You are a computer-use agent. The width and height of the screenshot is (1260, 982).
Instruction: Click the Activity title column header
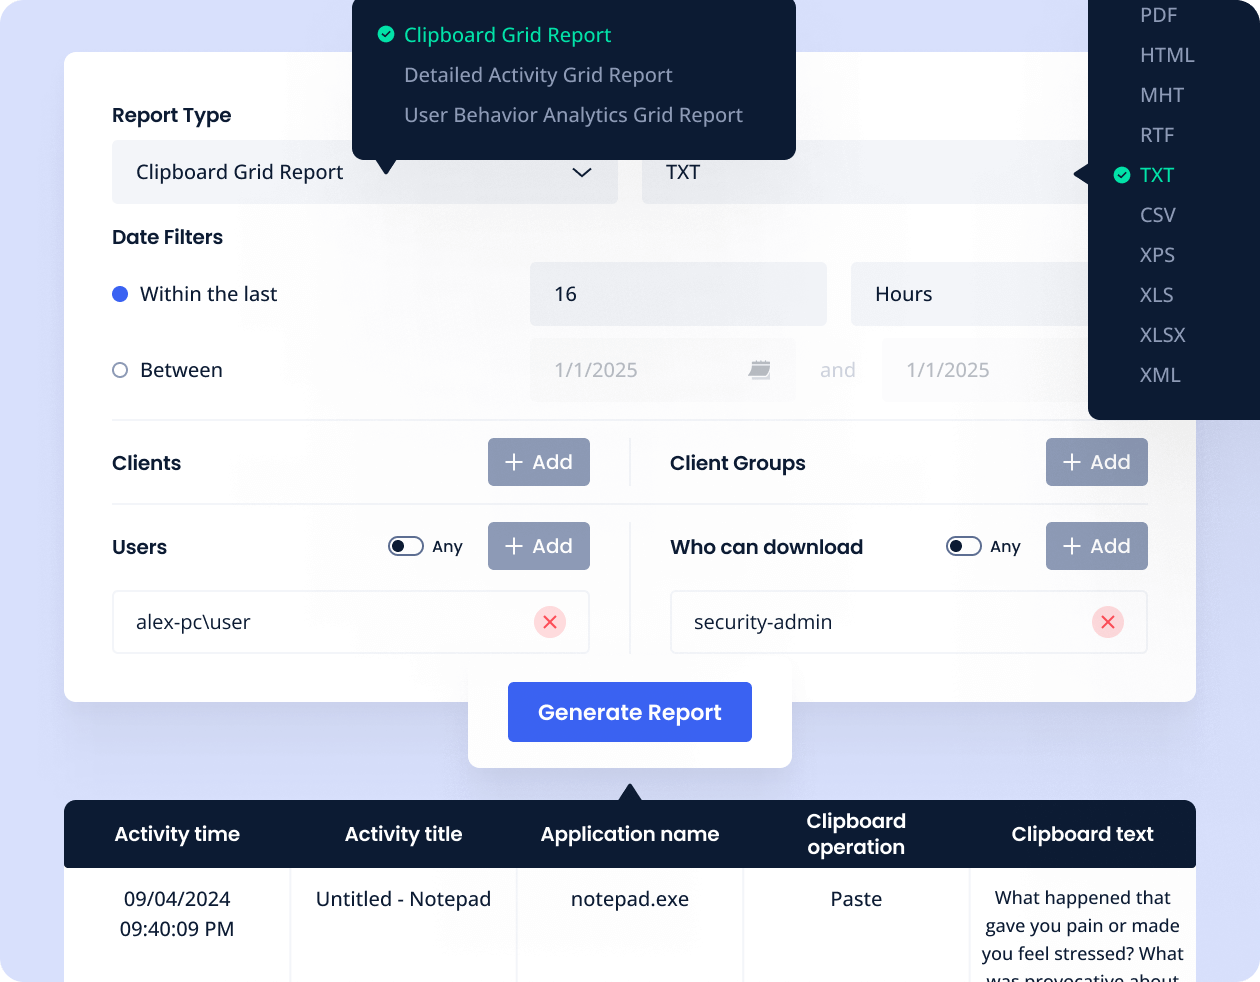403,834
